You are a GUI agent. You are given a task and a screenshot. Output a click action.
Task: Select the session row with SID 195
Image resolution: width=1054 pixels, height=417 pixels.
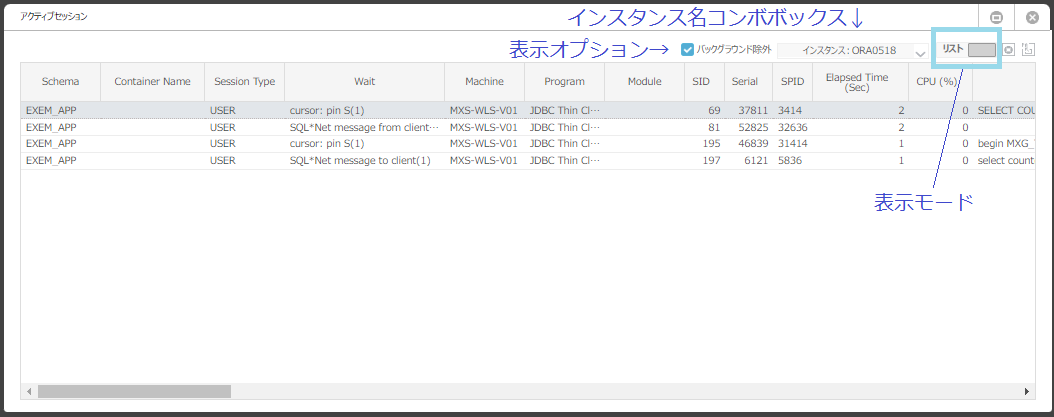coord(528,144)
